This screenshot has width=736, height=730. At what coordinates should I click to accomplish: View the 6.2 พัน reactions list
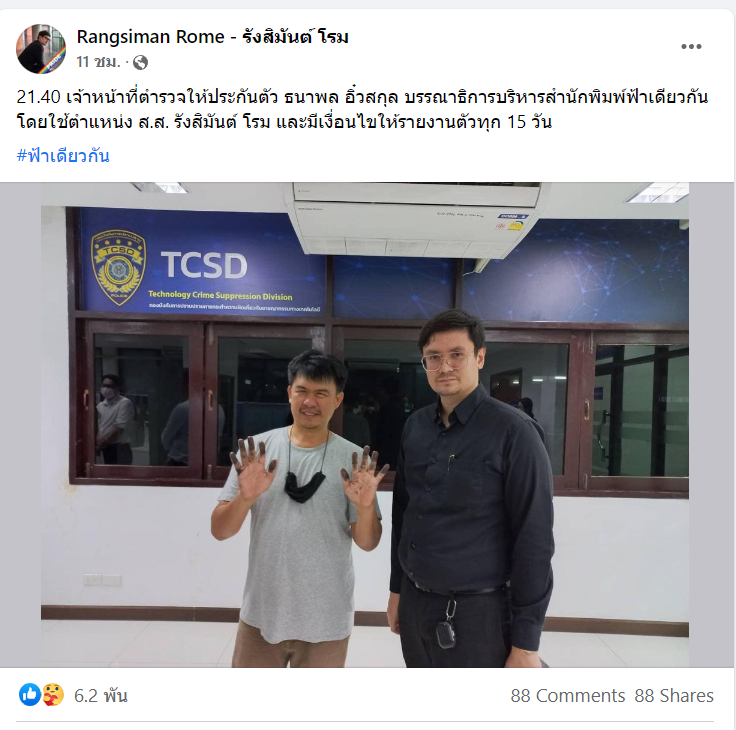pyautogui.click(x=100, y=695)
